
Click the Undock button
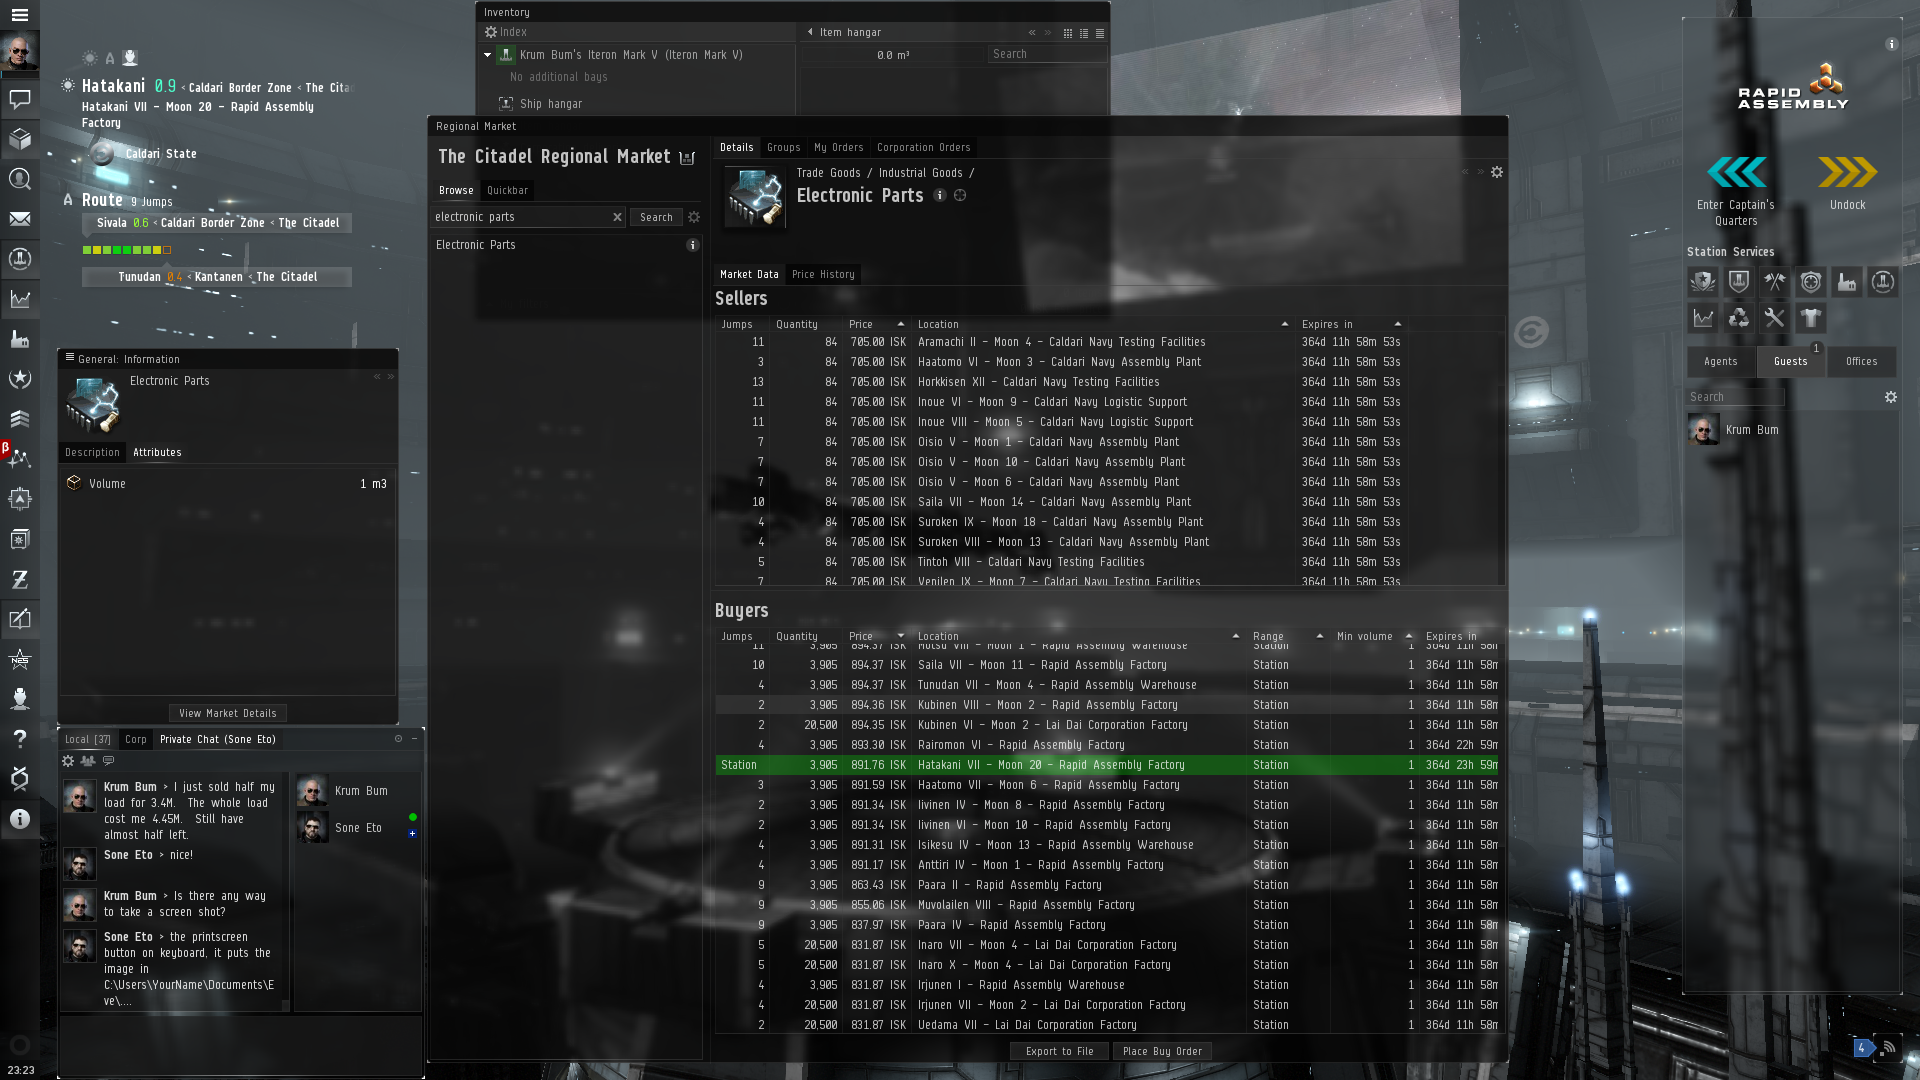pyautogui.click(x=1847, y=183)
